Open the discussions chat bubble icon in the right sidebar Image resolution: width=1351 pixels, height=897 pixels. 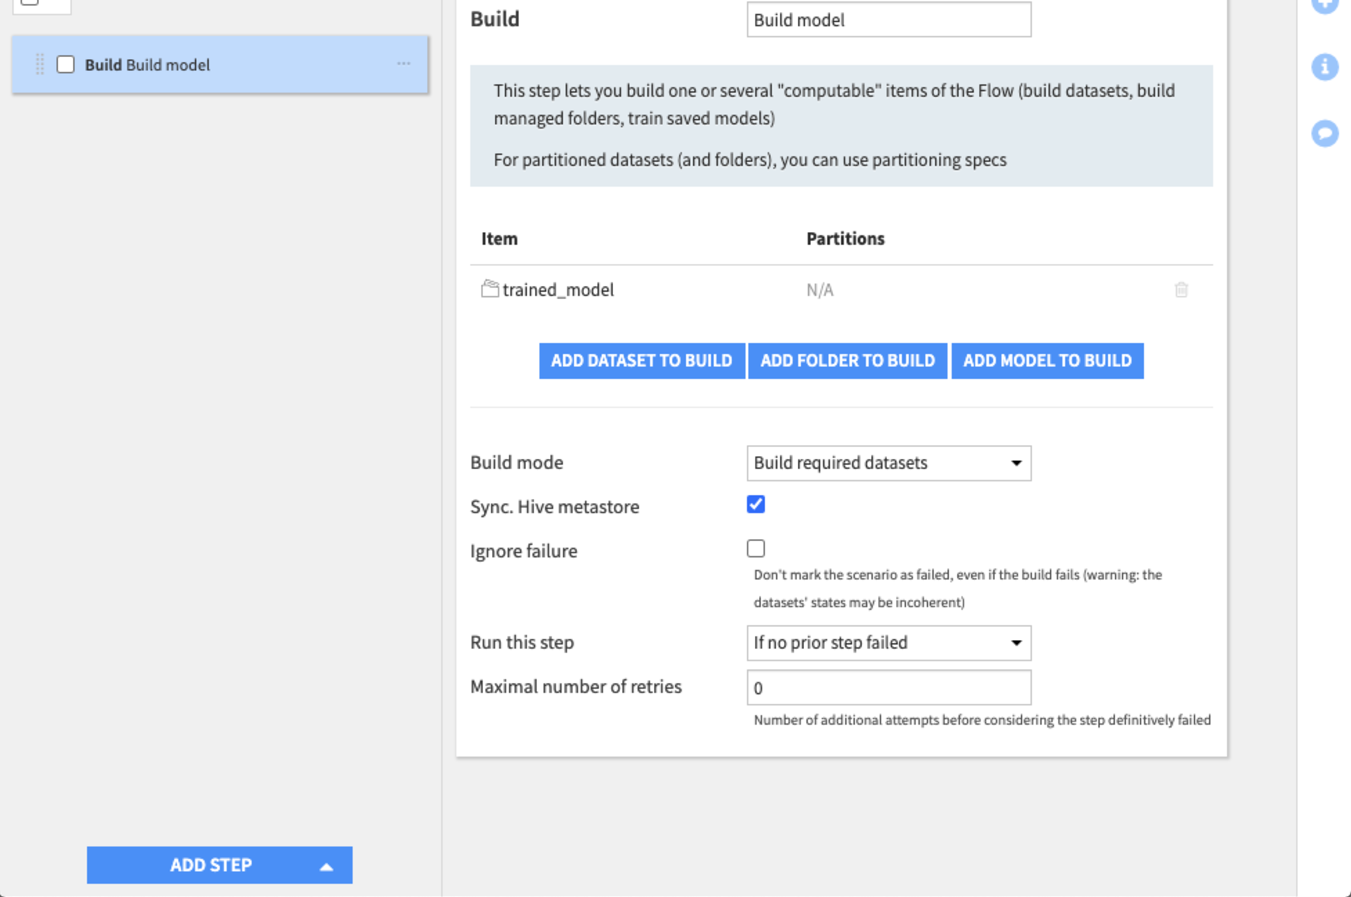[x=1325, y=133]
